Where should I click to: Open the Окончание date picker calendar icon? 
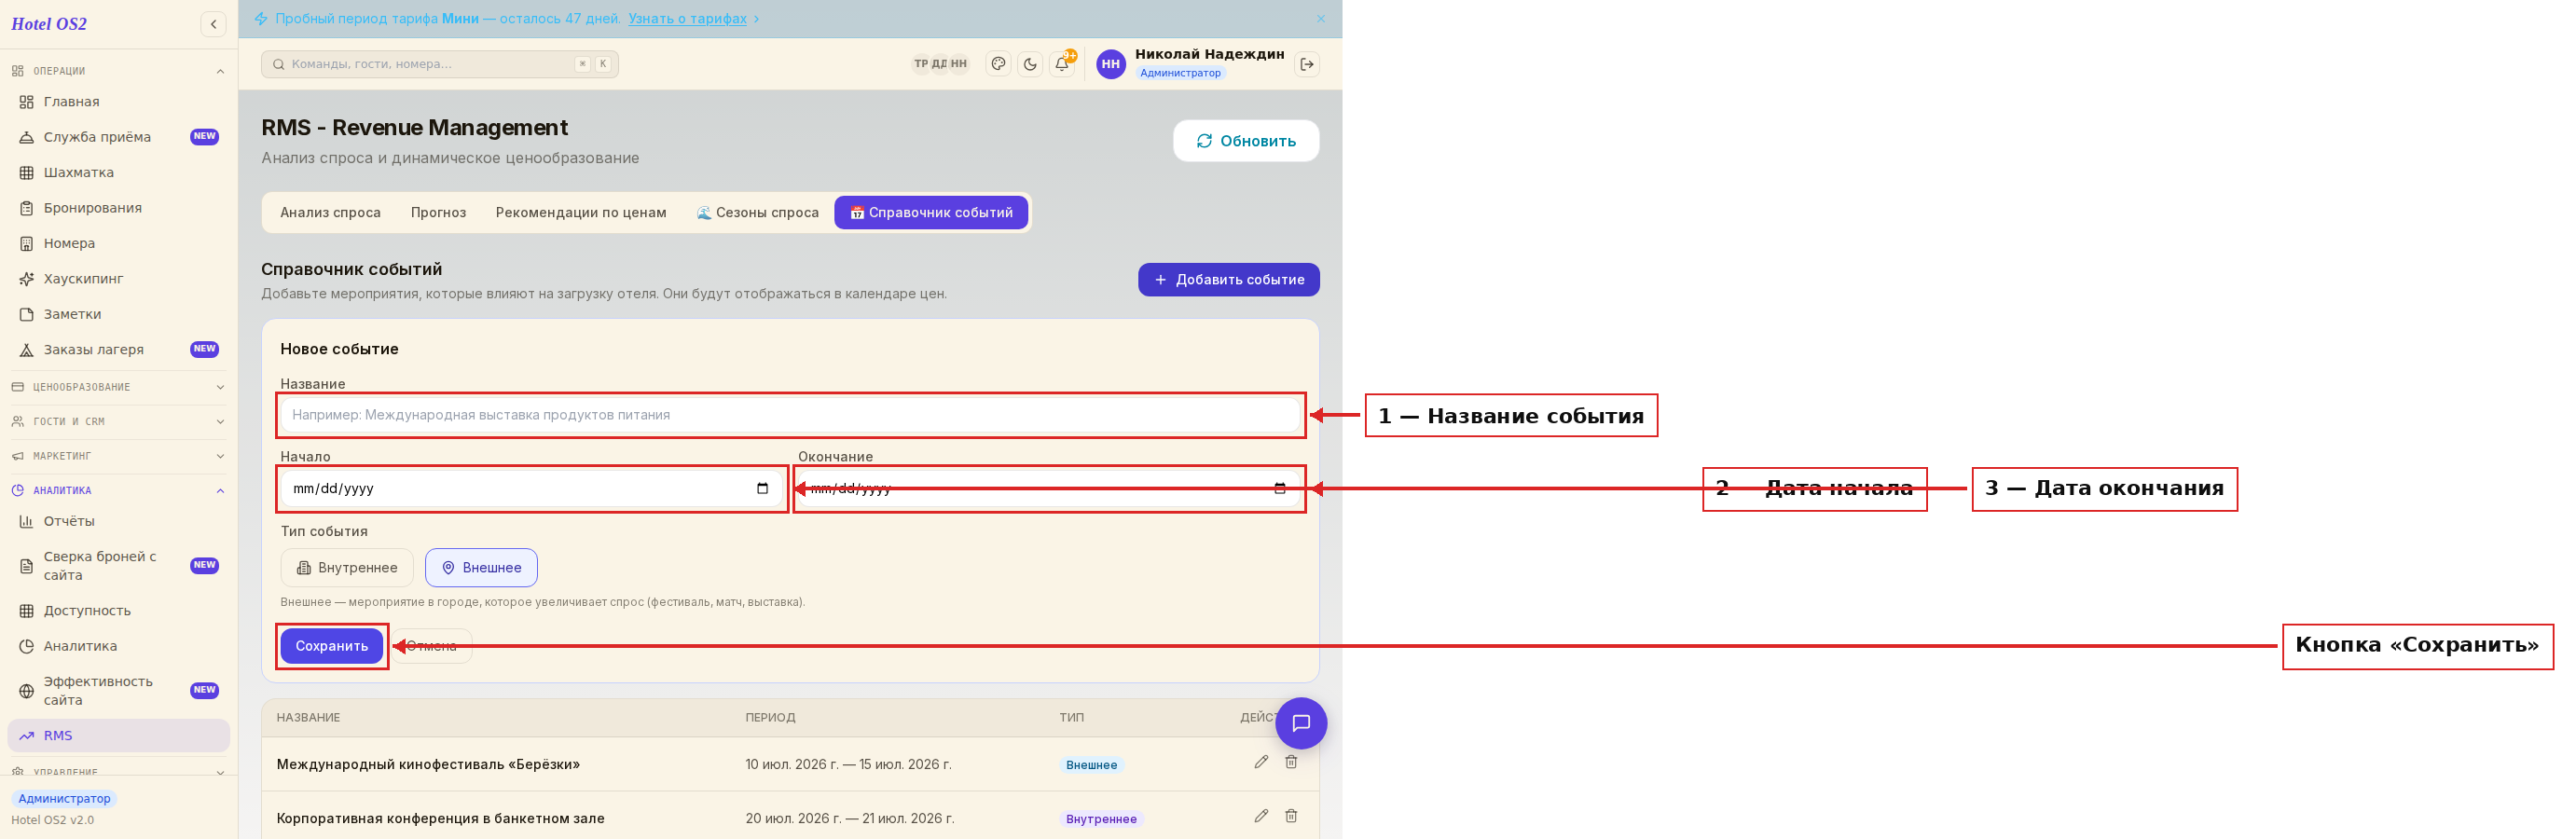point(1280,489)
